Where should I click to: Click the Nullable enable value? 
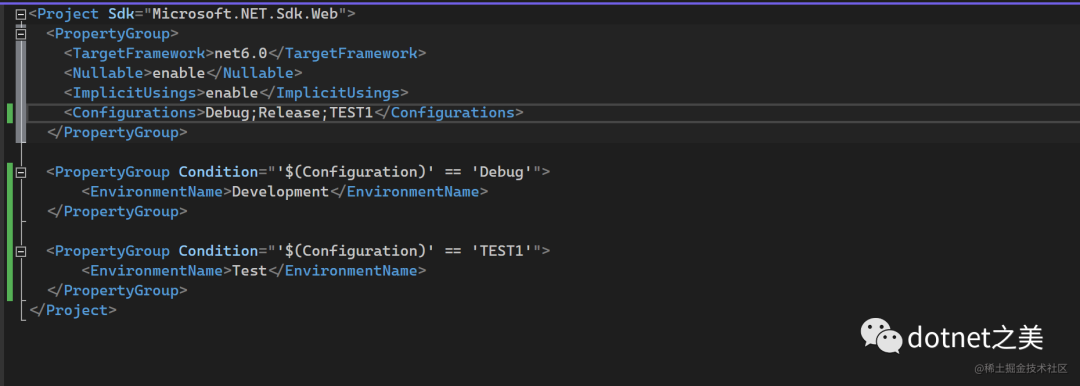(178, 72)
